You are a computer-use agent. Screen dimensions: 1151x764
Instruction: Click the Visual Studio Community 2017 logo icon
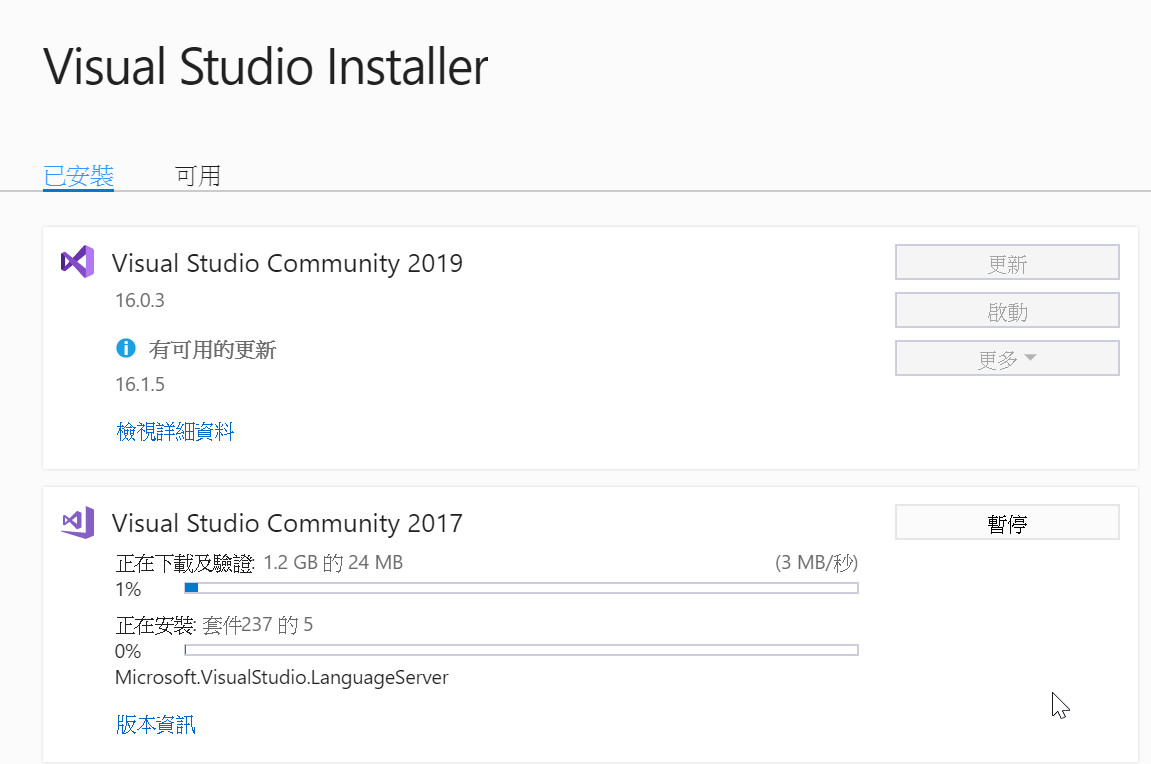(77, 523)
